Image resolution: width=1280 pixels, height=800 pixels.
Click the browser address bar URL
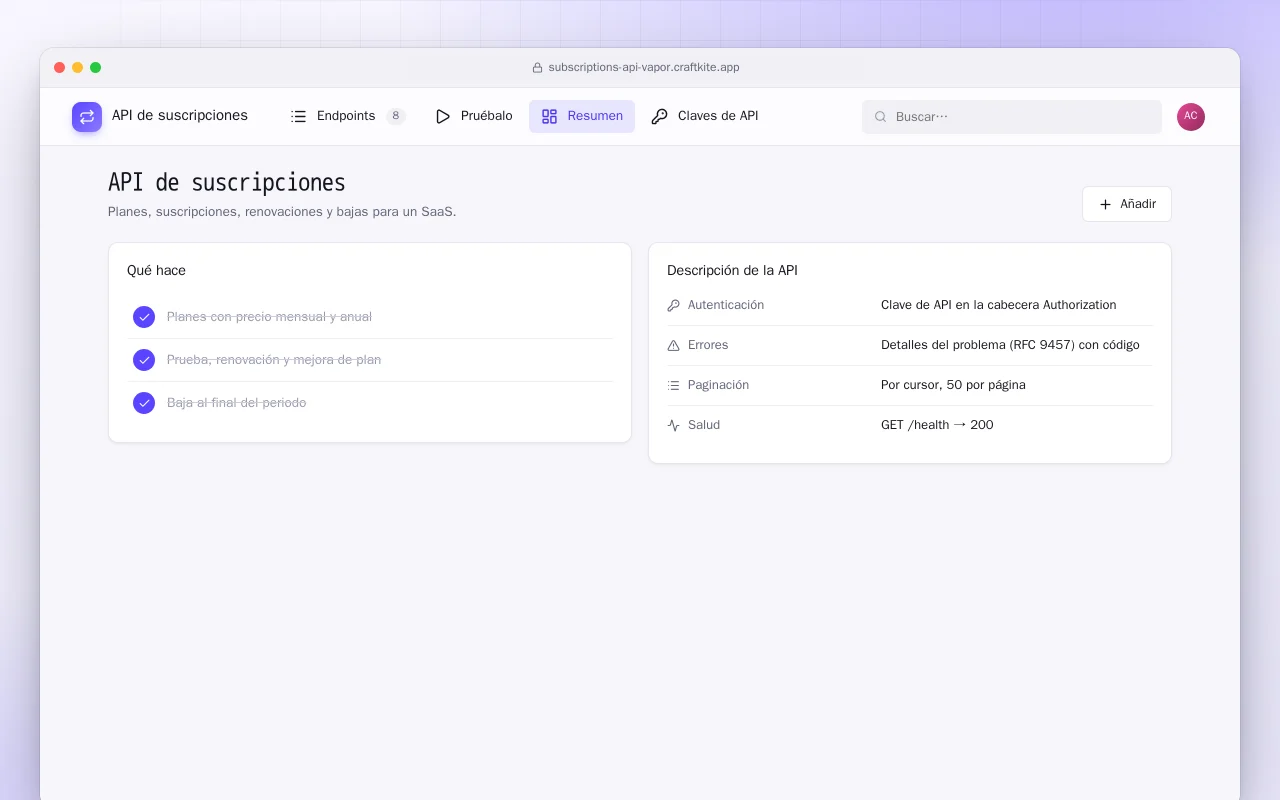coord(644,68)
